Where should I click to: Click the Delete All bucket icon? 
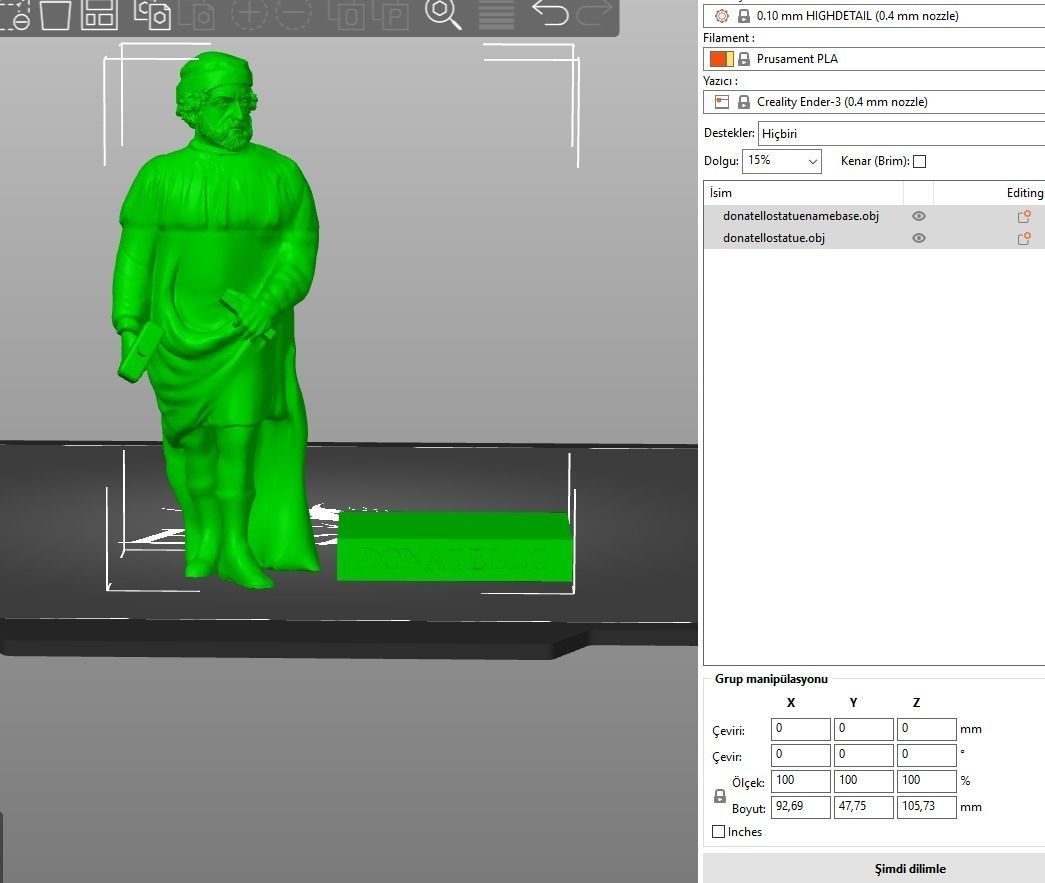pyautogui.click(x=55, y=15)
